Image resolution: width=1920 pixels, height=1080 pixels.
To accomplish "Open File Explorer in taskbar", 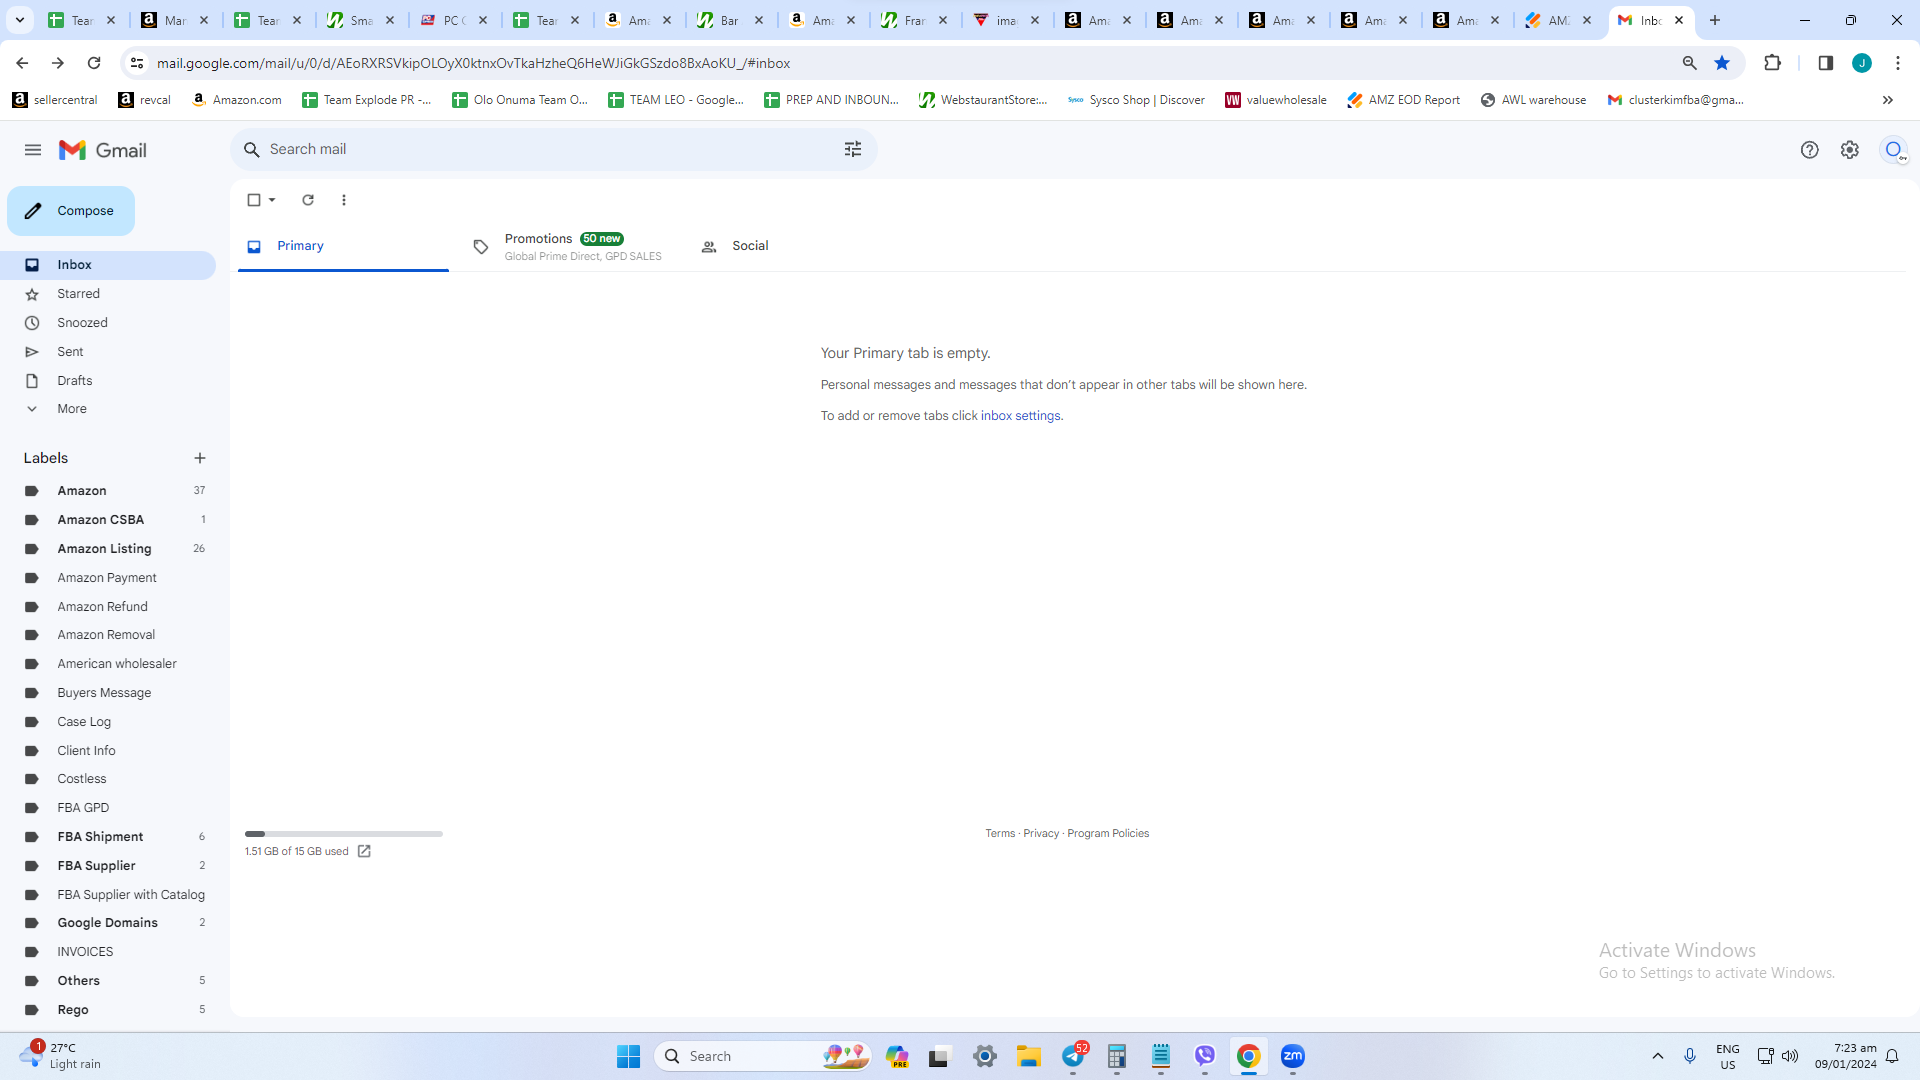I will tap(1029, 1056).
